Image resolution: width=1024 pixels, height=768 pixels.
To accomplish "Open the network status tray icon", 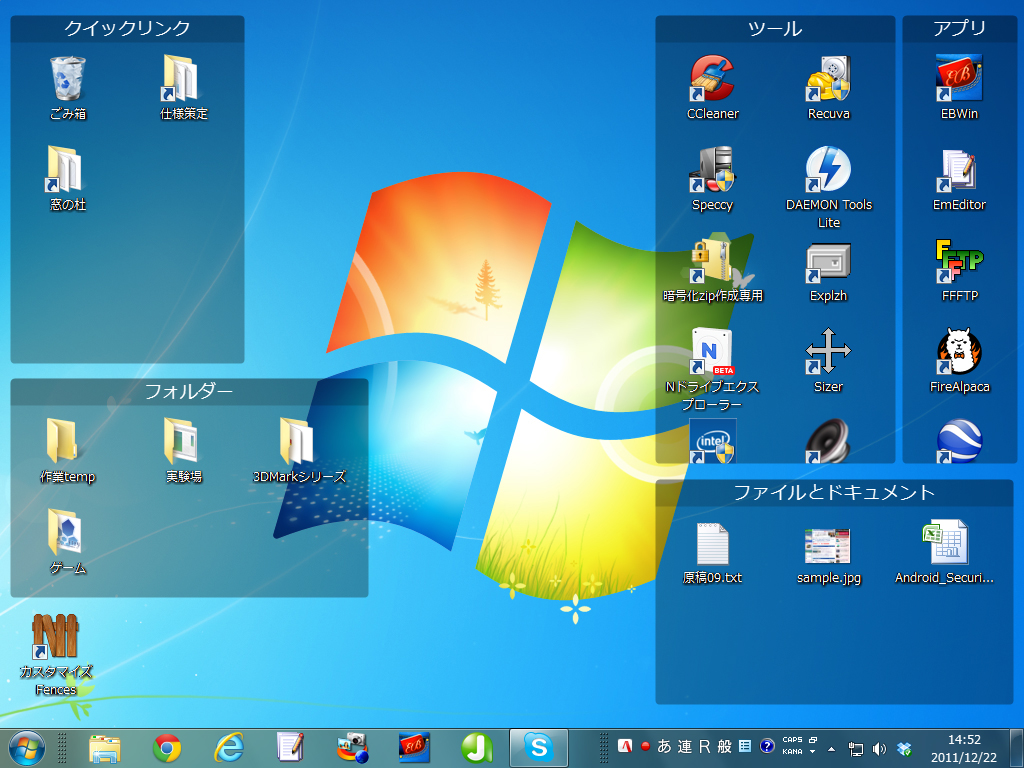I will 856,749.
